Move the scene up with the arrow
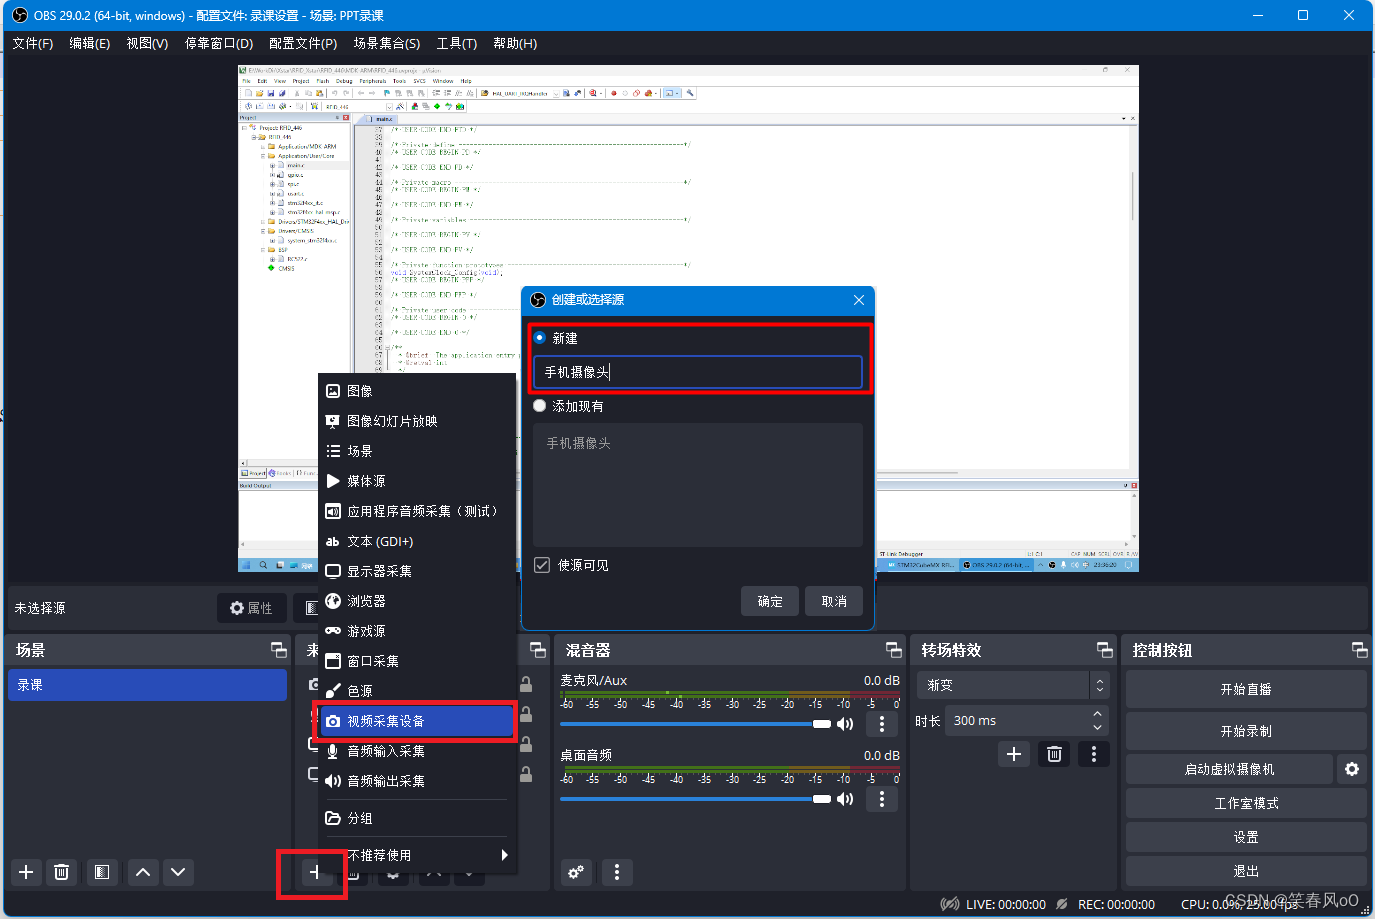Image resolution: width=1375 pixels, height=919 pixels. 143,872
